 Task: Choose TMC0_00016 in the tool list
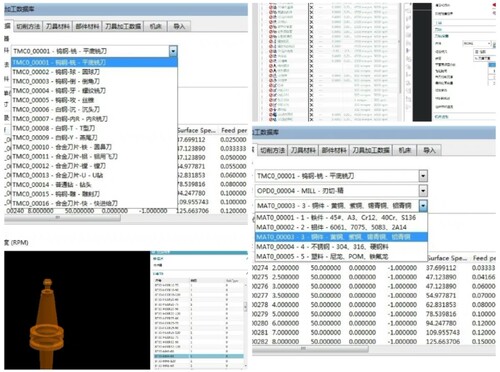coord(94,203)
